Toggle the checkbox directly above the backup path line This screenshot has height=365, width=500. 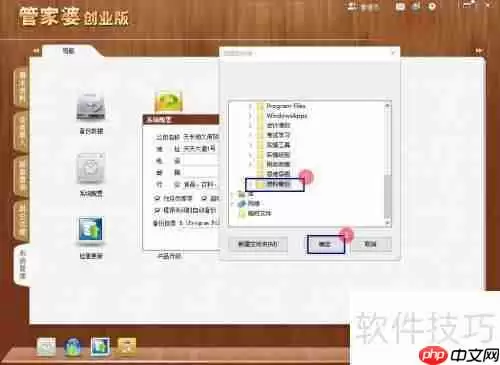click(x=157, y=210)
